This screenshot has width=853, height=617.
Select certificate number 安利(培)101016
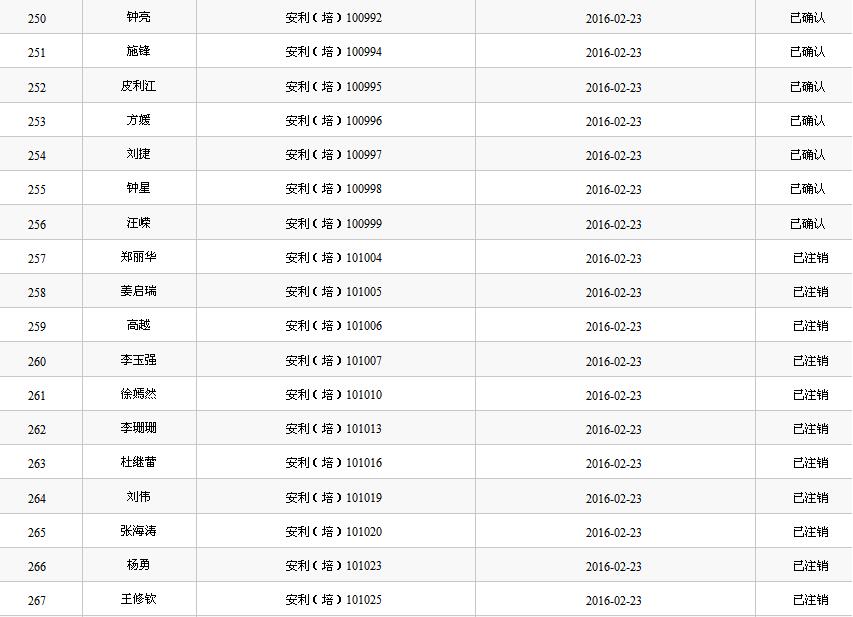(333, 463)
